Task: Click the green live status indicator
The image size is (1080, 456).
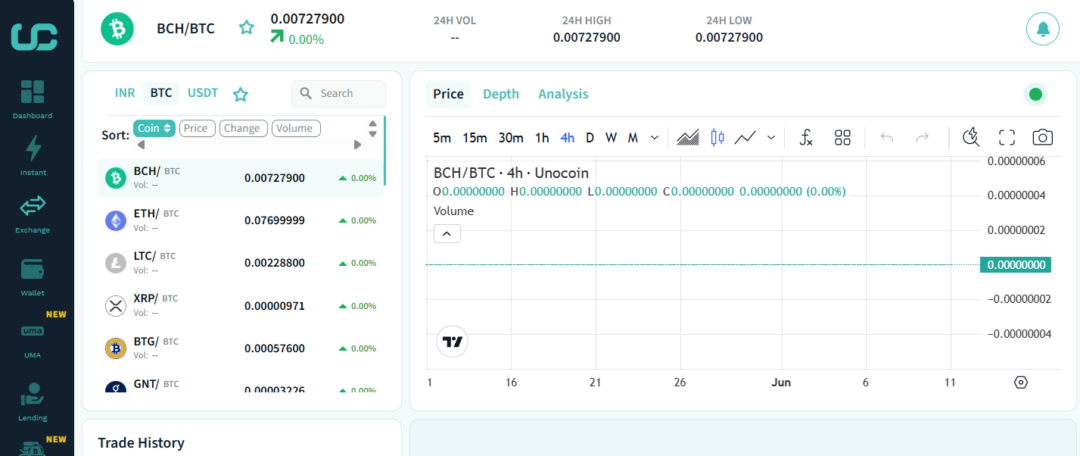Action: [1035, 94]
